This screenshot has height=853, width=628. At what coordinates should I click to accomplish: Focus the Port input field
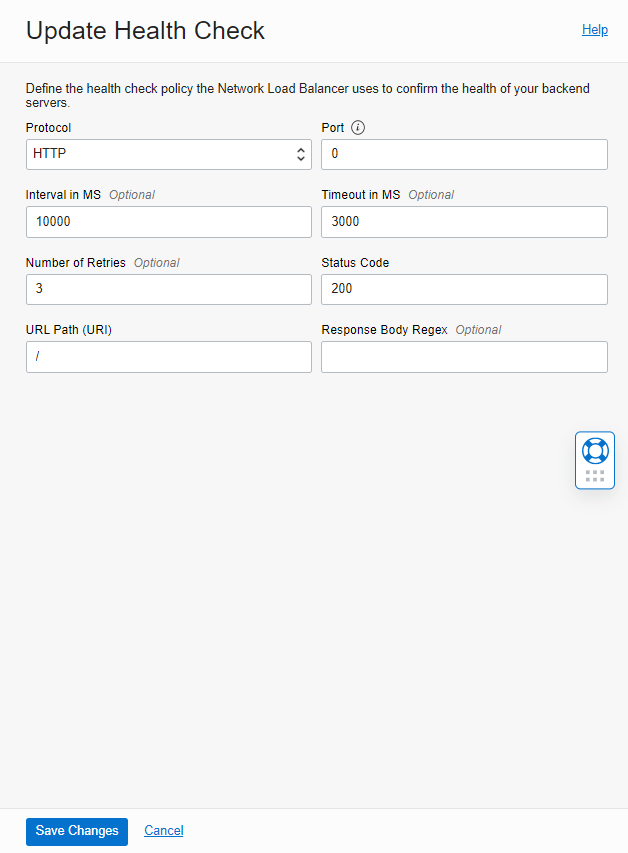point(464,155)
